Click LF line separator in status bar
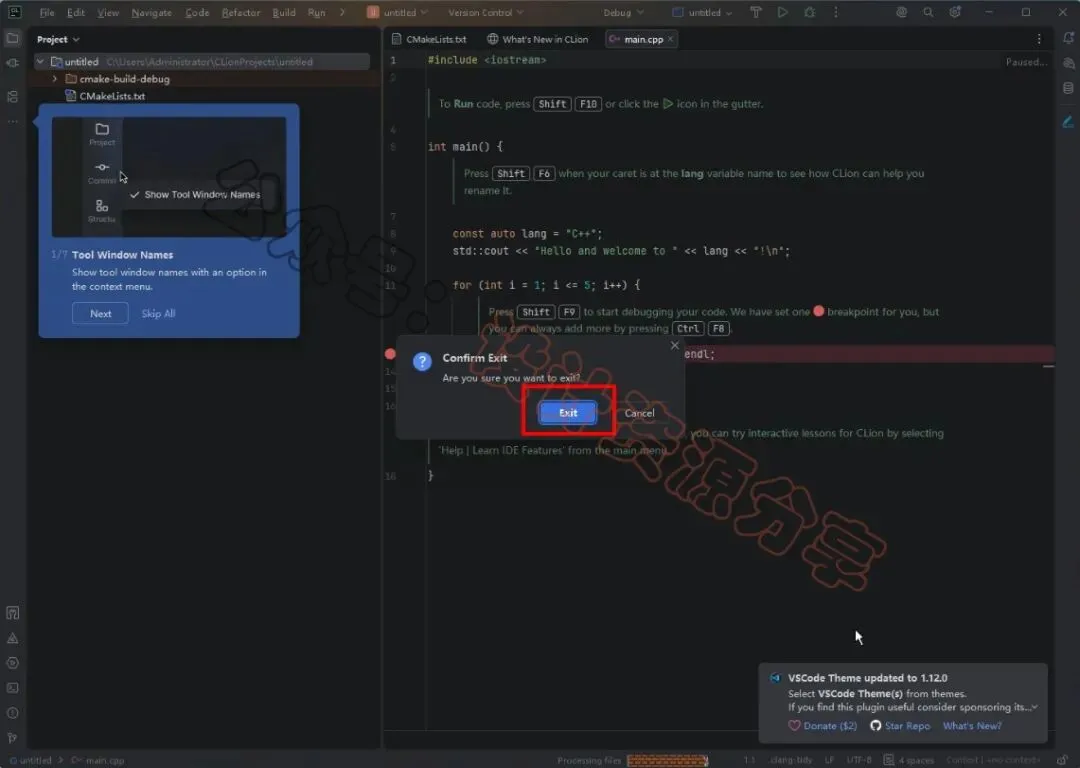 pyautogui.click(x=829, y=760)
